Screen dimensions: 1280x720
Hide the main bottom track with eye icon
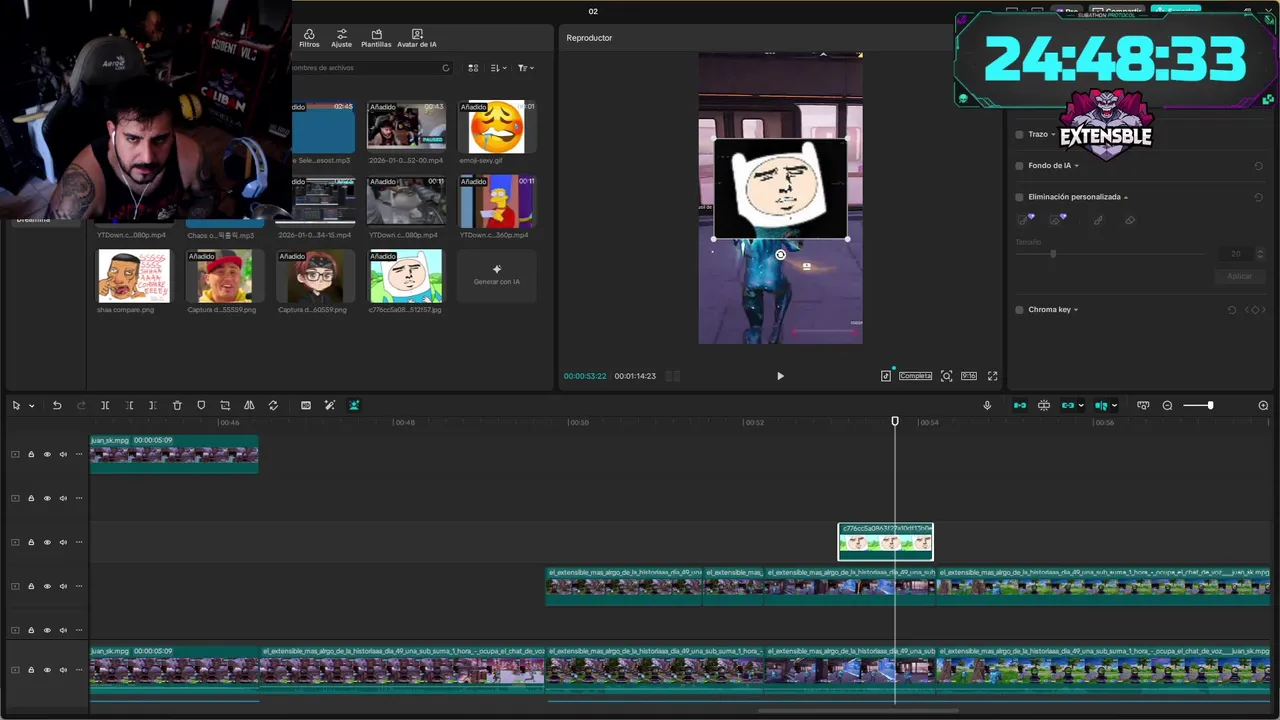(x=47, y=670)
